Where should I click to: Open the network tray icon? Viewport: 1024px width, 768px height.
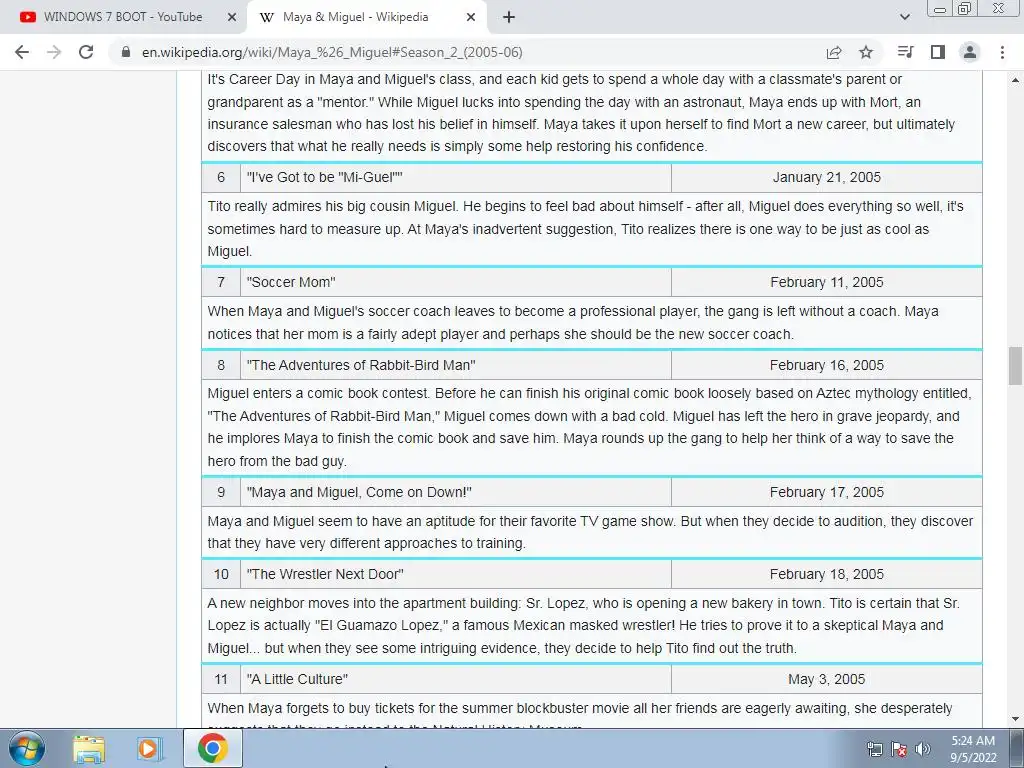874,750
